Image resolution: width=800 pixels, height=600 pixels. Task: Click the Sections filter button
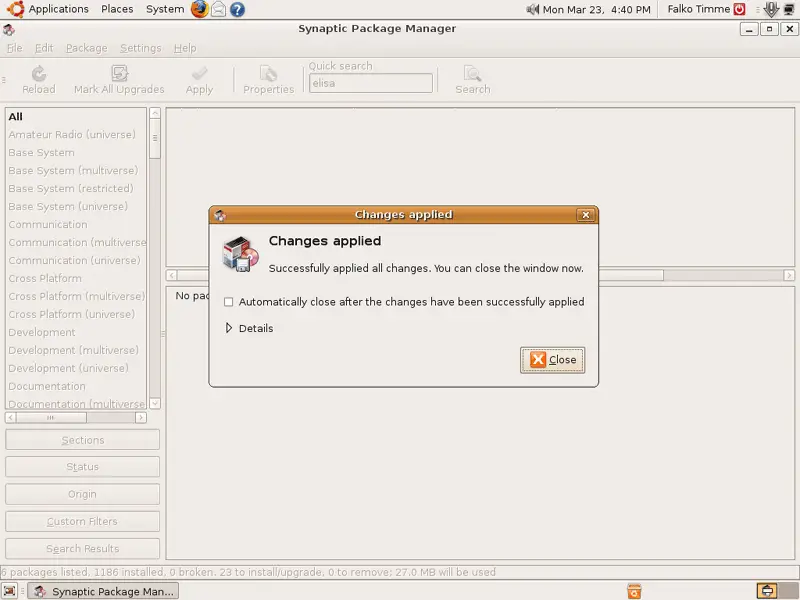[83, 440]
